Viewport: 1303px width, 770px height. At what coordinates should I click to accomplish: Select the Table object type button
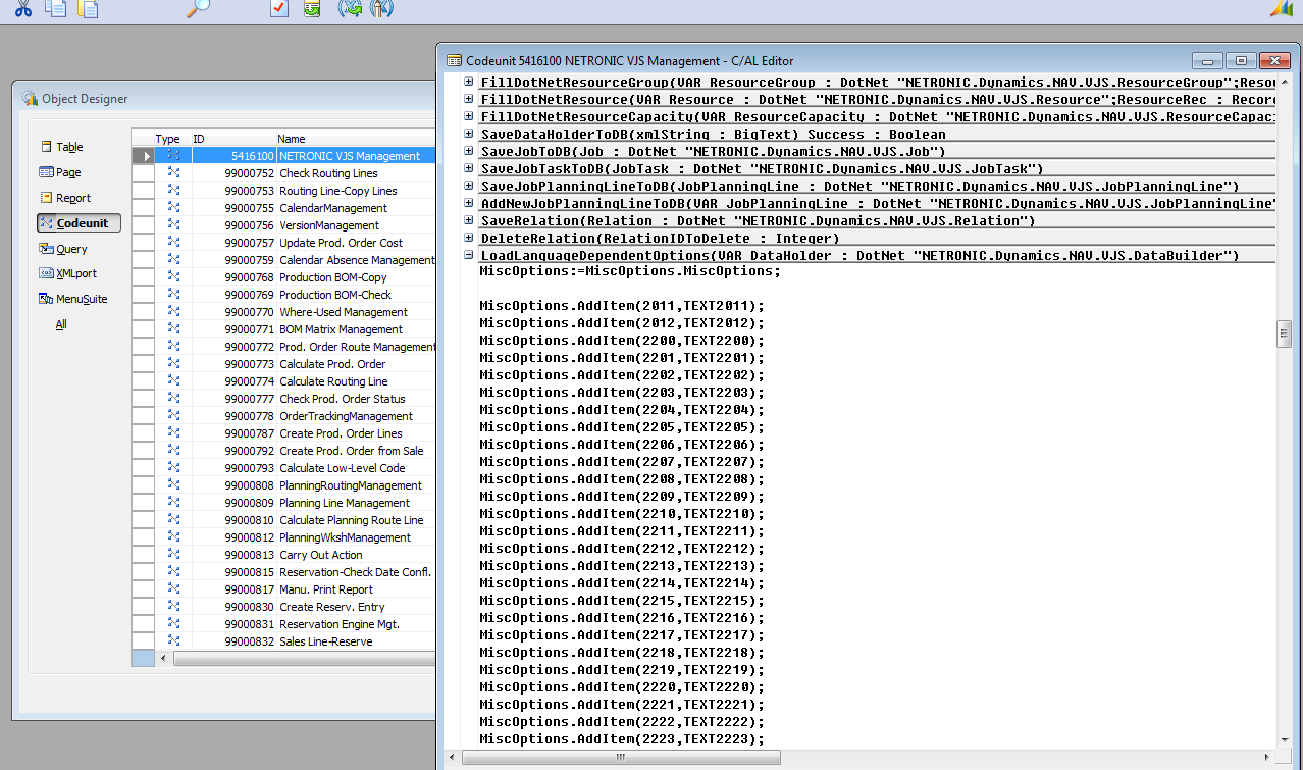pos(62,147)
